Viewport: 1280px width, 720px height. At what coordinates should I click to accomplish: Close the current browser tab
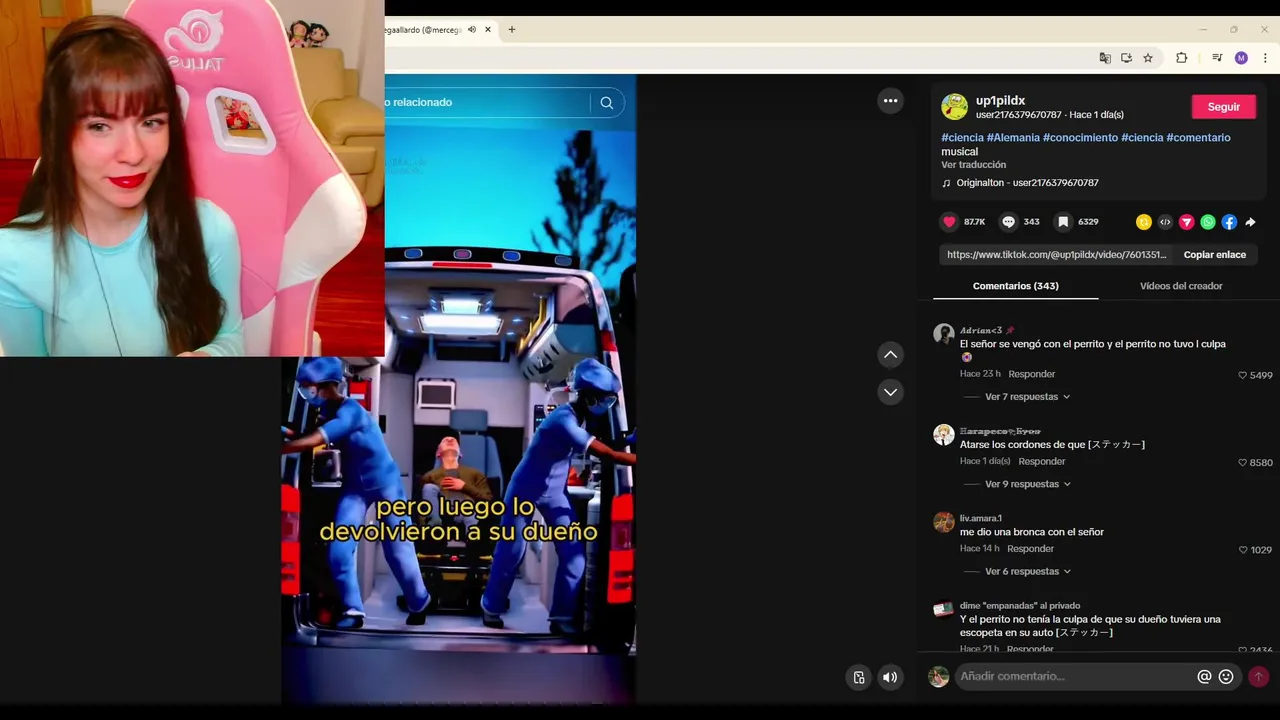pyautogui.click(x=488, y=30)
